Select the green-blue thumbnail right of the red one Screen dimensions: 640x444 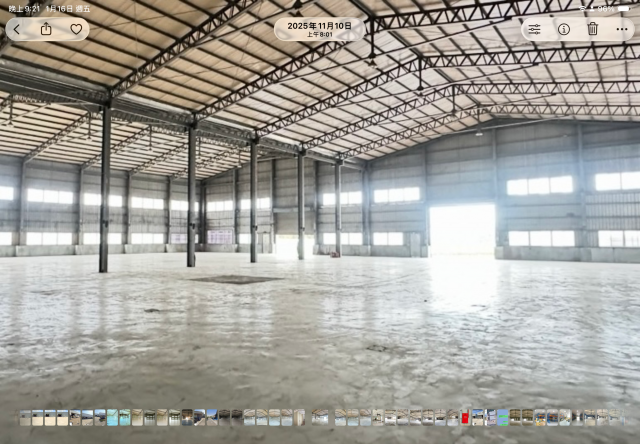tap(503, 417)
